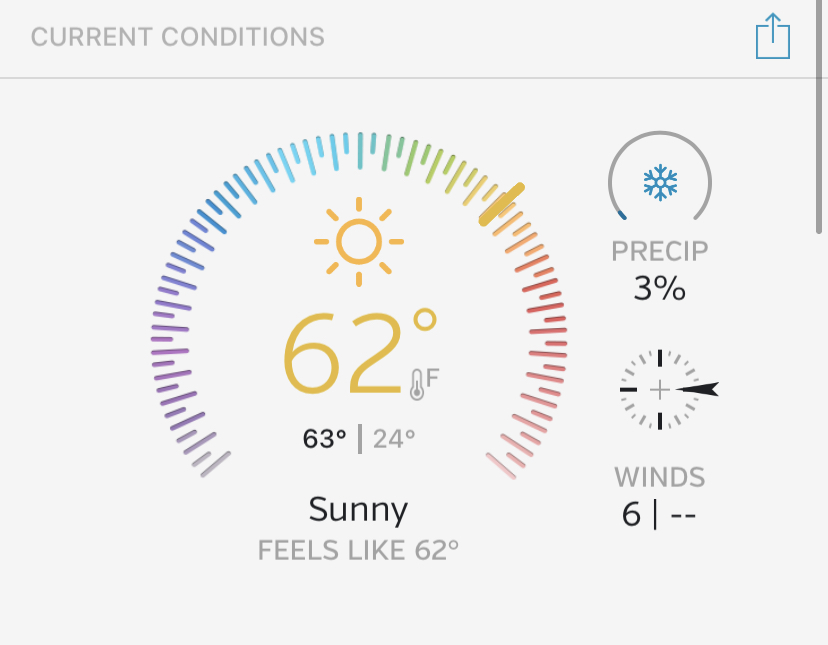This screenshot has width=828, height=645.
Task: Click the Sunny condition label
Action: click(358, 509)
